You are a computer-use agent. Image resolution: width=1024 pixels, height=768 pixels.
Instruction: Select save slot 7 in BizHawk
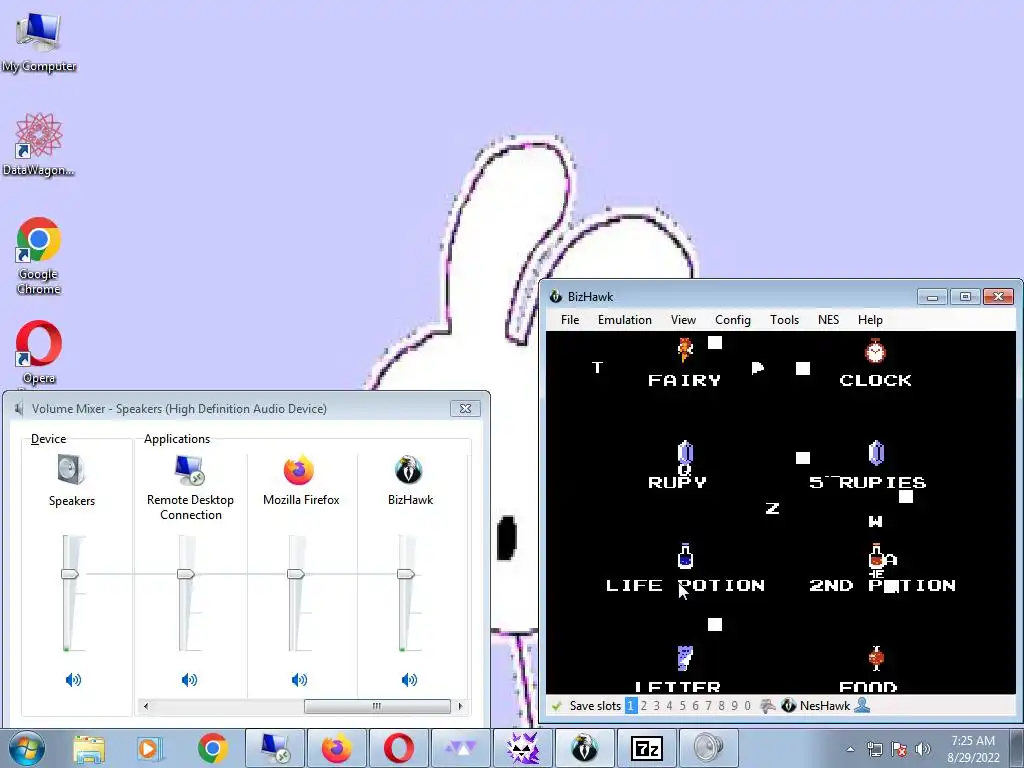click(708, 706)
